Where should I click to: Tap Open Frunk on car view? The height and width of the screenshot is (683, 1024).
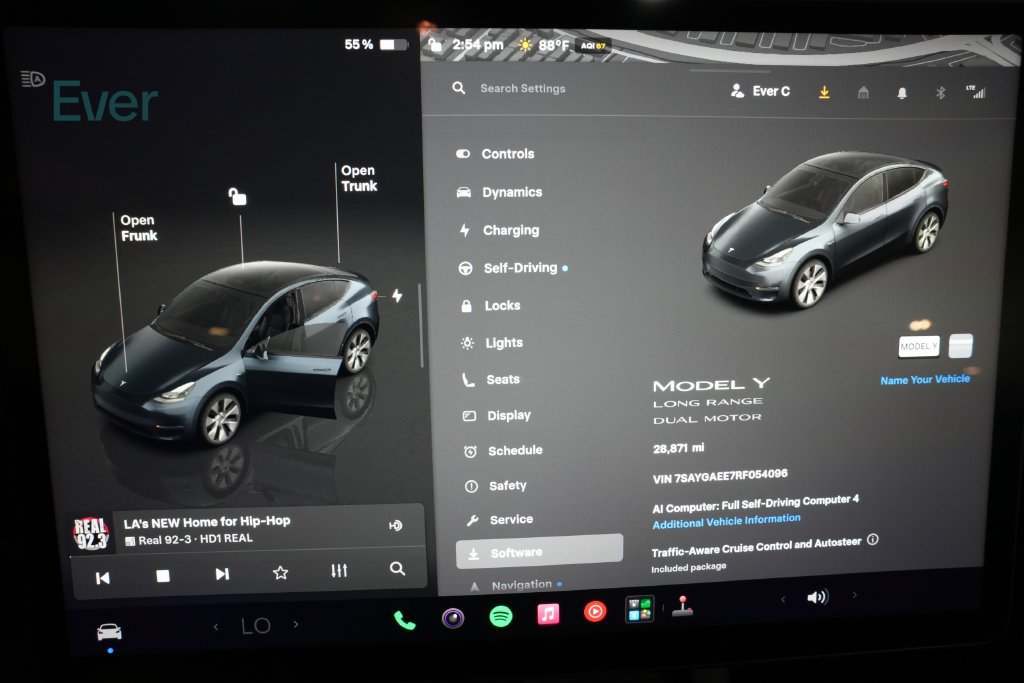[x=138, y=228]
